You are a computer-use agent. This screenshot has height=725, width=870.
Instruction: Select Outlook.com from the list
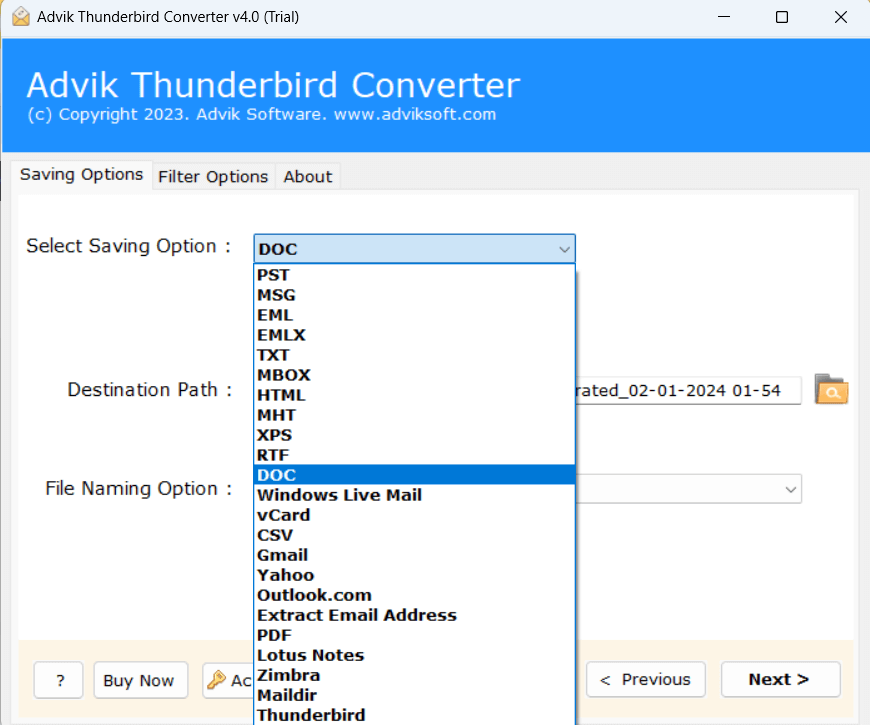click(414, 595)
